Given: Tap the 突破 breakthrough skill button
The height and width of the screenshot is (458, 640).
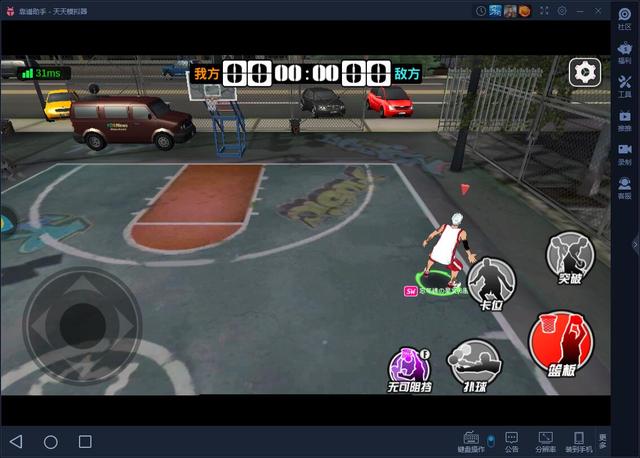Looking at the screenshot, I should (x=570, y=258).
